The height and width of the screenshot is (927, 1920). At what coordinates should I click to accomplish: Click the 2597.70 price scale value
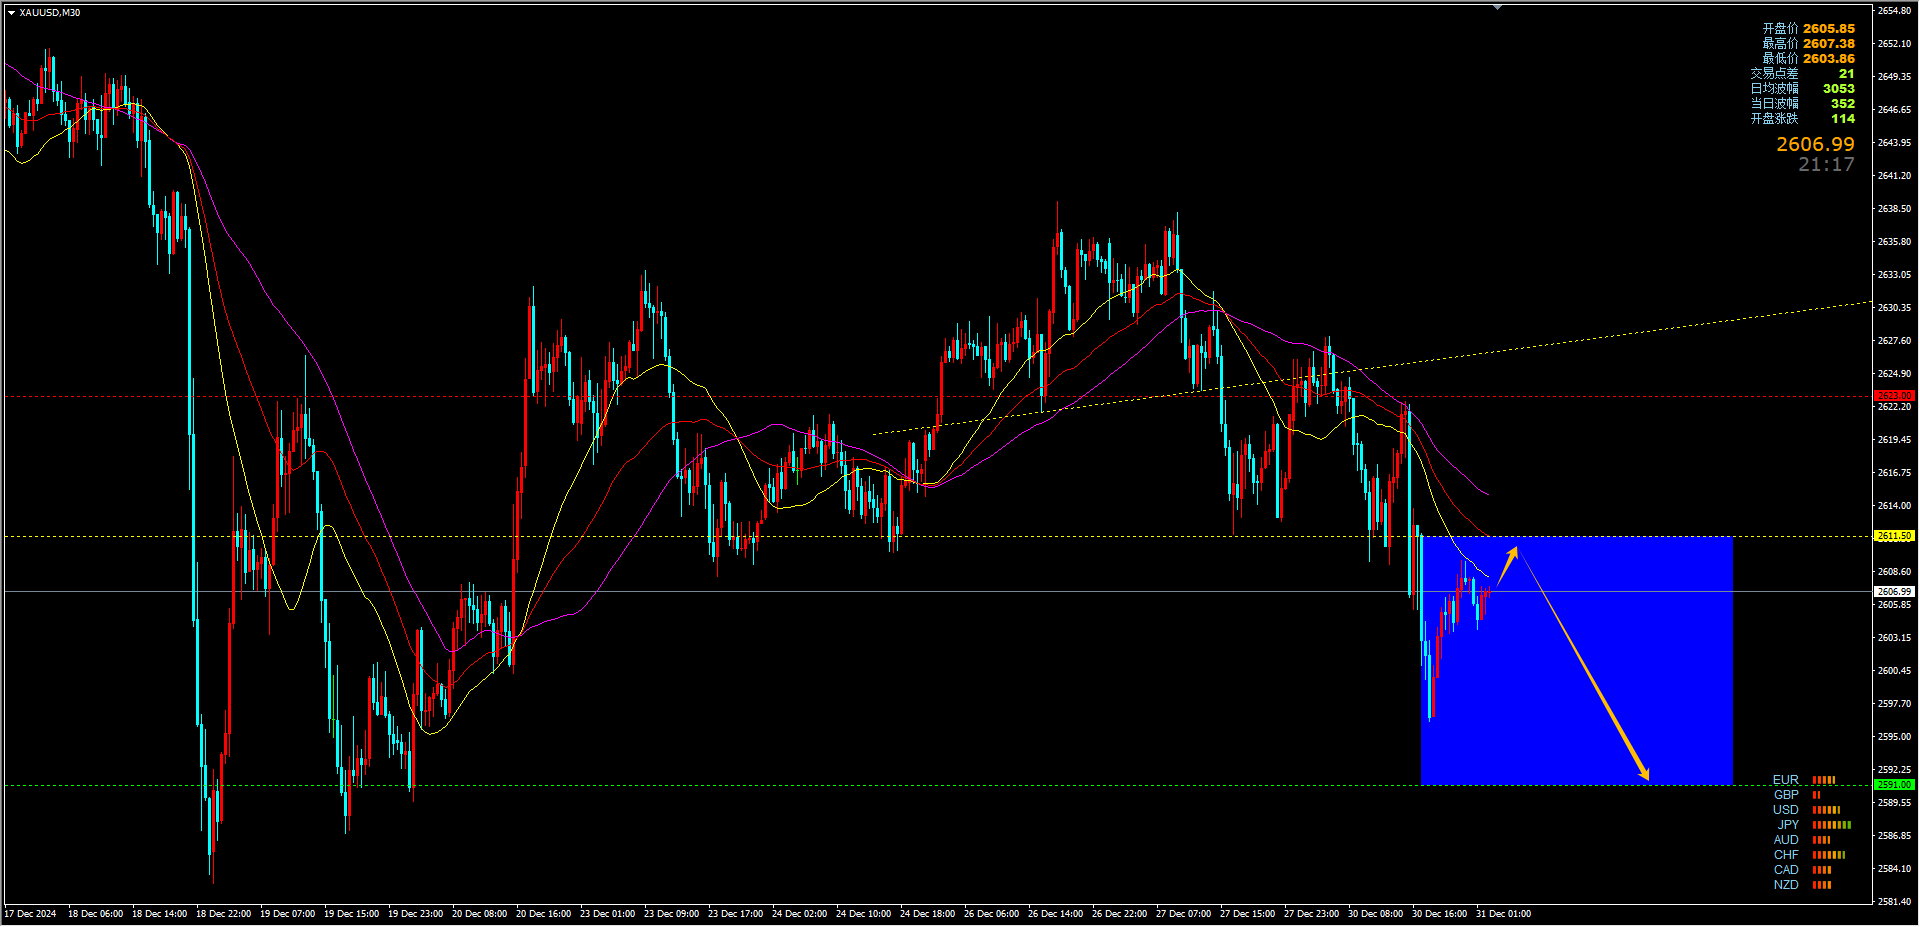1894,704
